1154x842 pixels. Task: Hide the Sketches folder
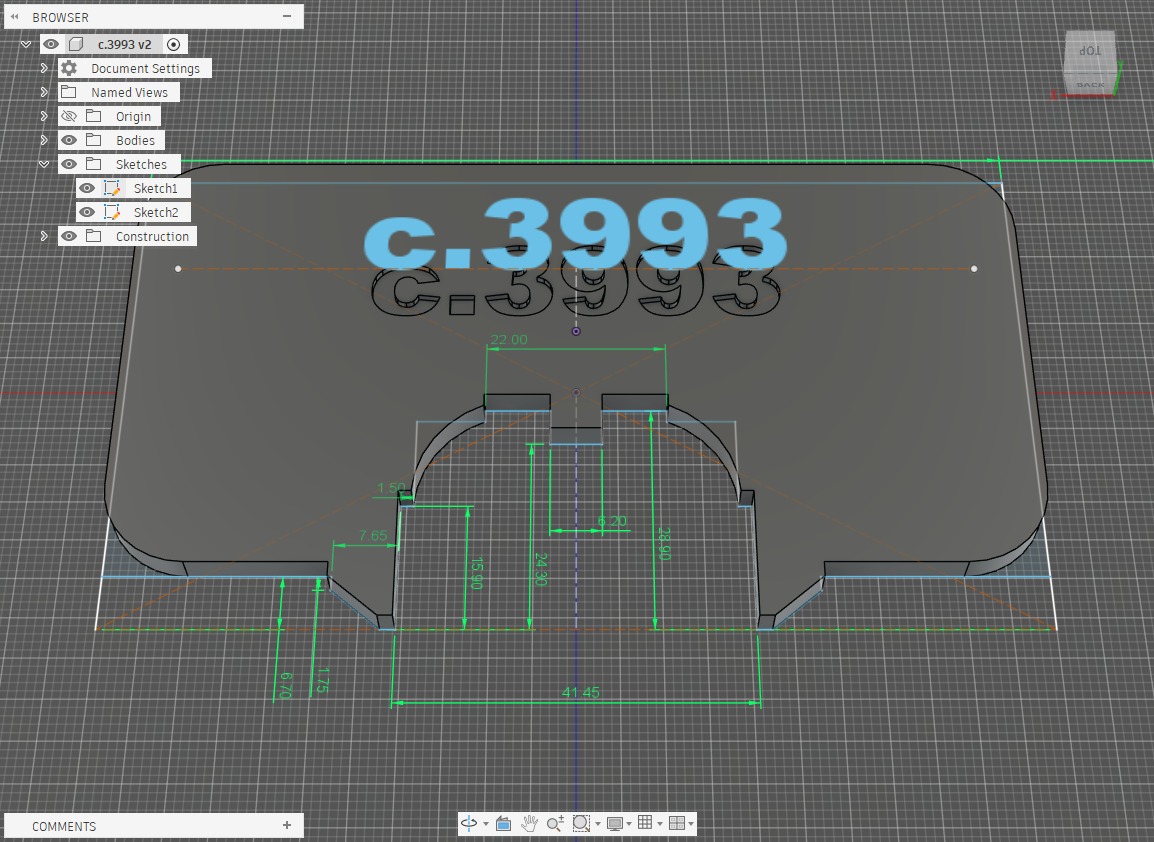pyautogui.click(x=68, y=164)
